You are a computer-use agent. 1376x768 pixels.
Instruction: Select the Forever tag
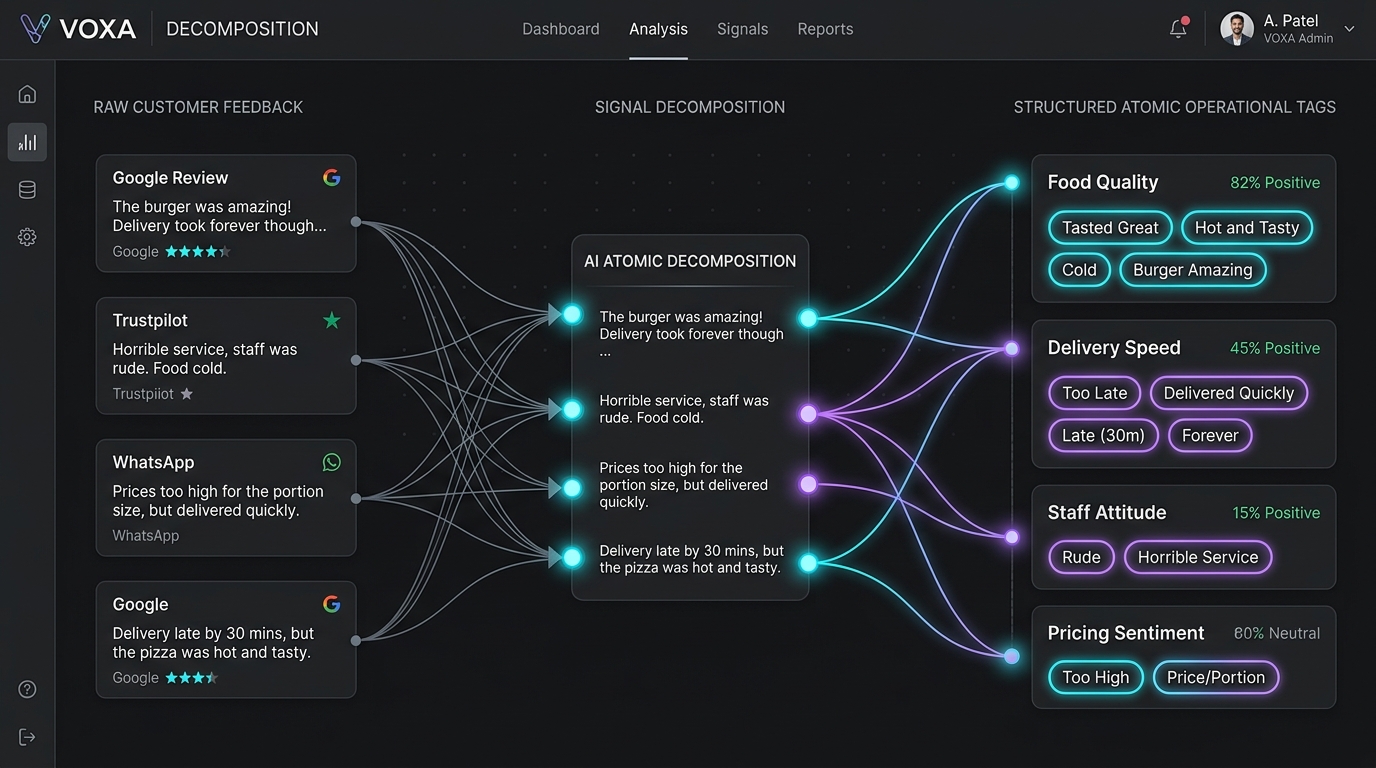tap(1210, 435)
